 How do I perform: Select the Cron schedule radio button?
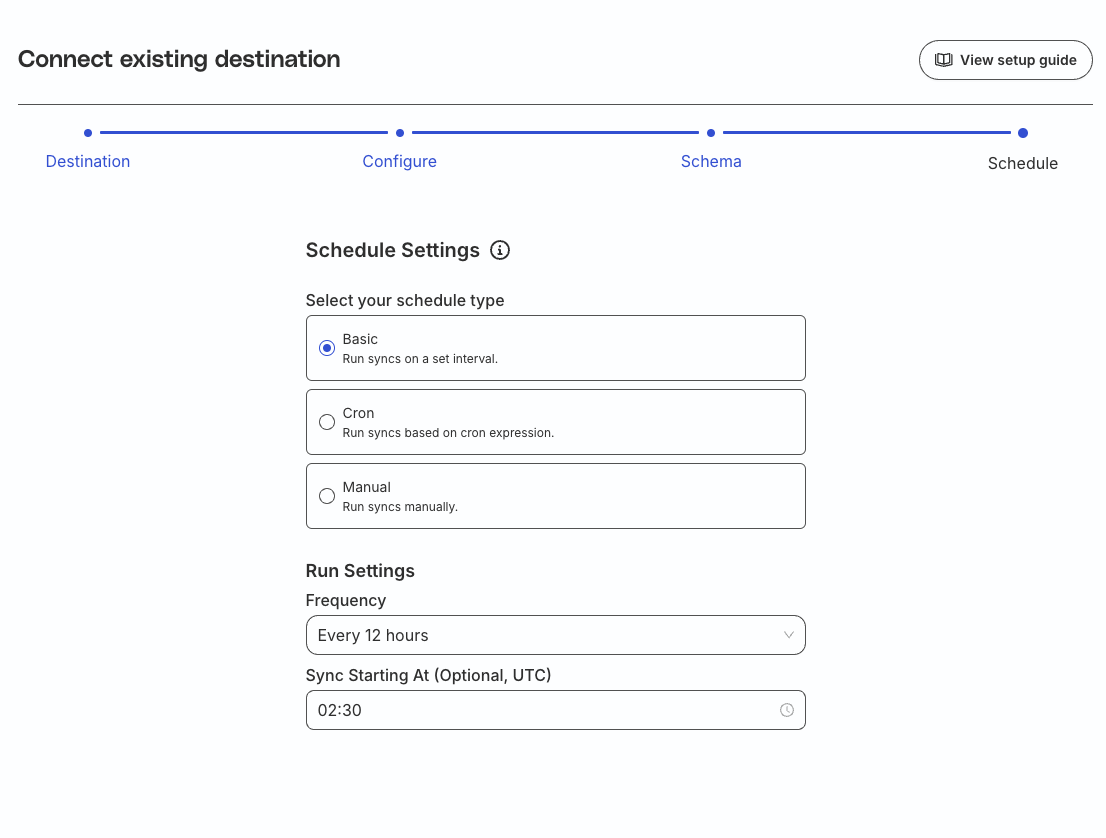327,422
